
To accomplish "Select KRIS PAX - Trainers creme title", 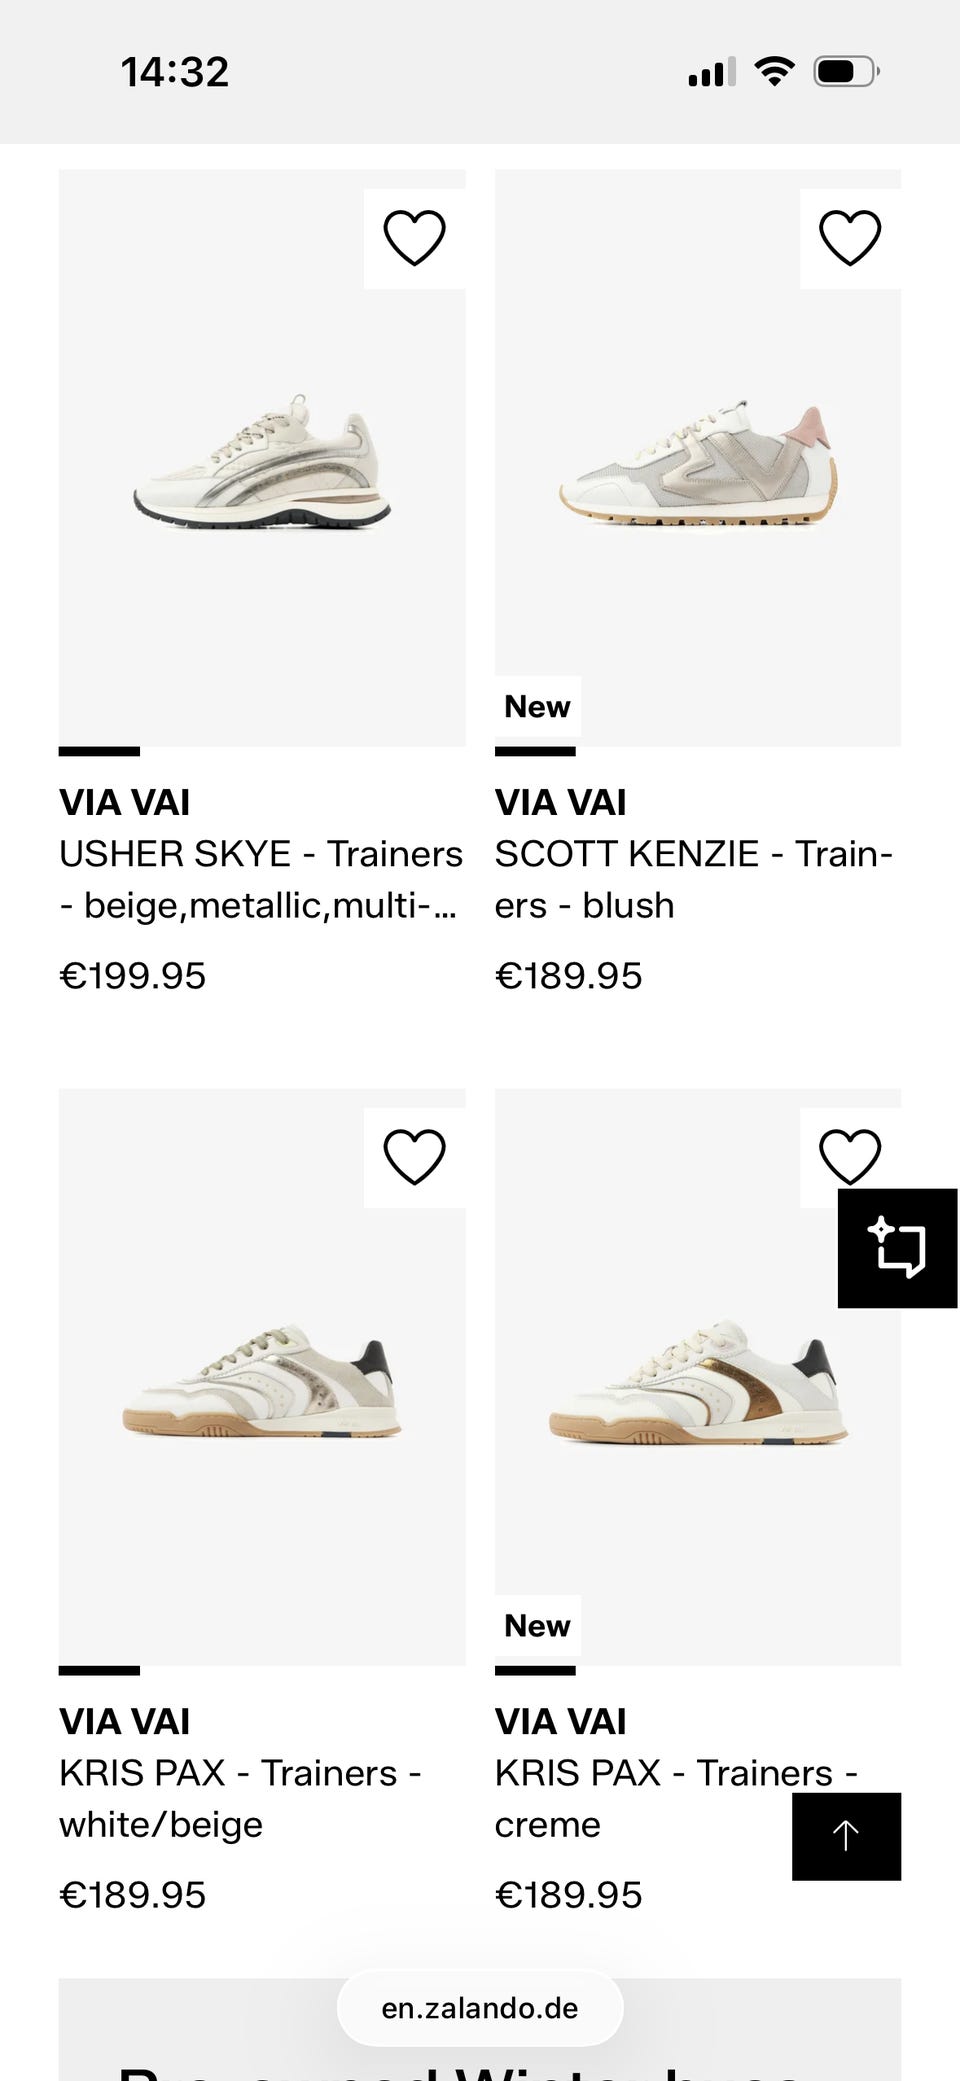I will (x=676, y=1798).
